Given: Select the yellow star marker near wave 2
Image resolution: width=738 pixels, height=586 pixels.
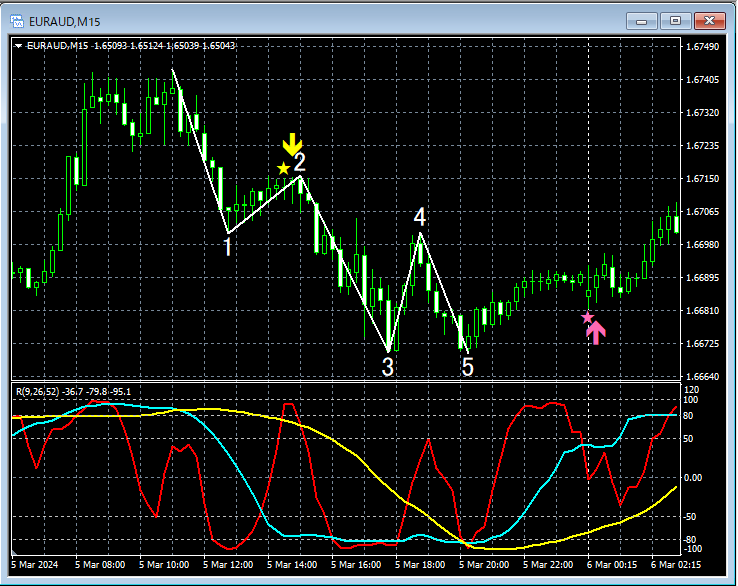Looking at the screenshot, I should [x=283, y=169].
